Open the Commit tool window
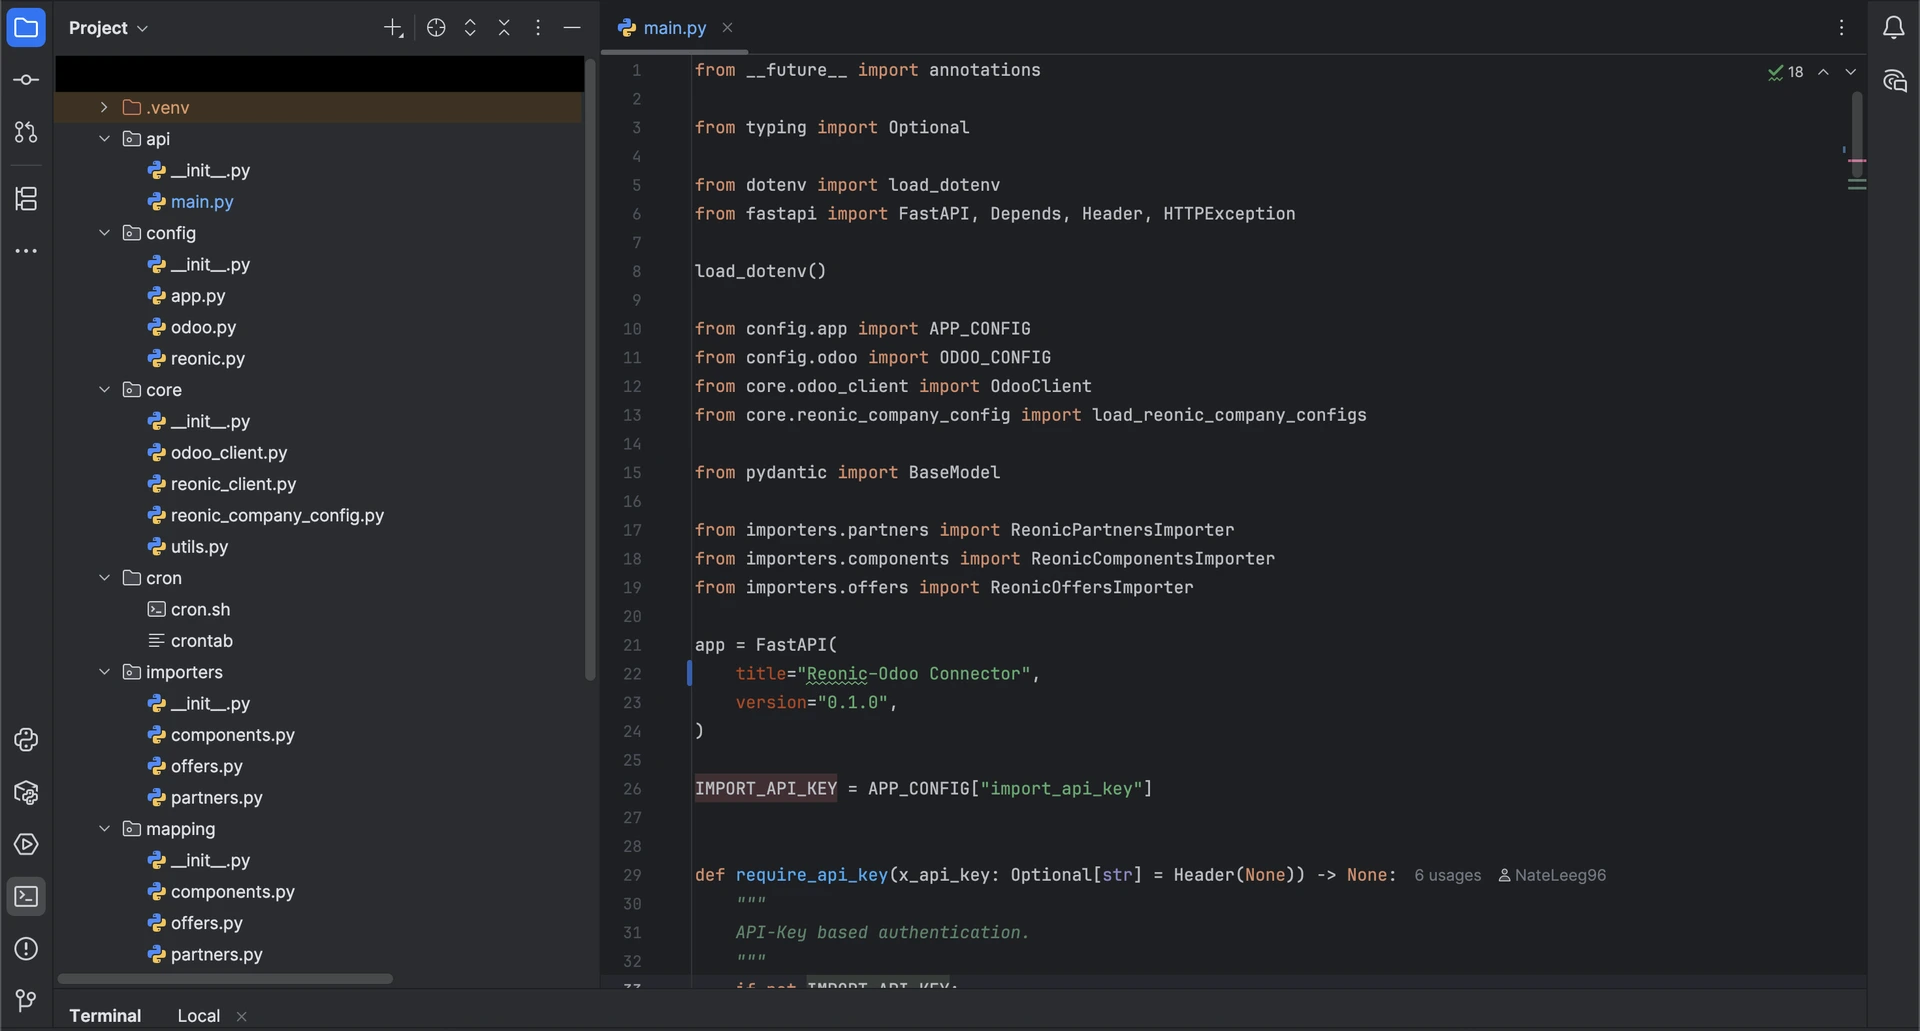 pos(27,80)
